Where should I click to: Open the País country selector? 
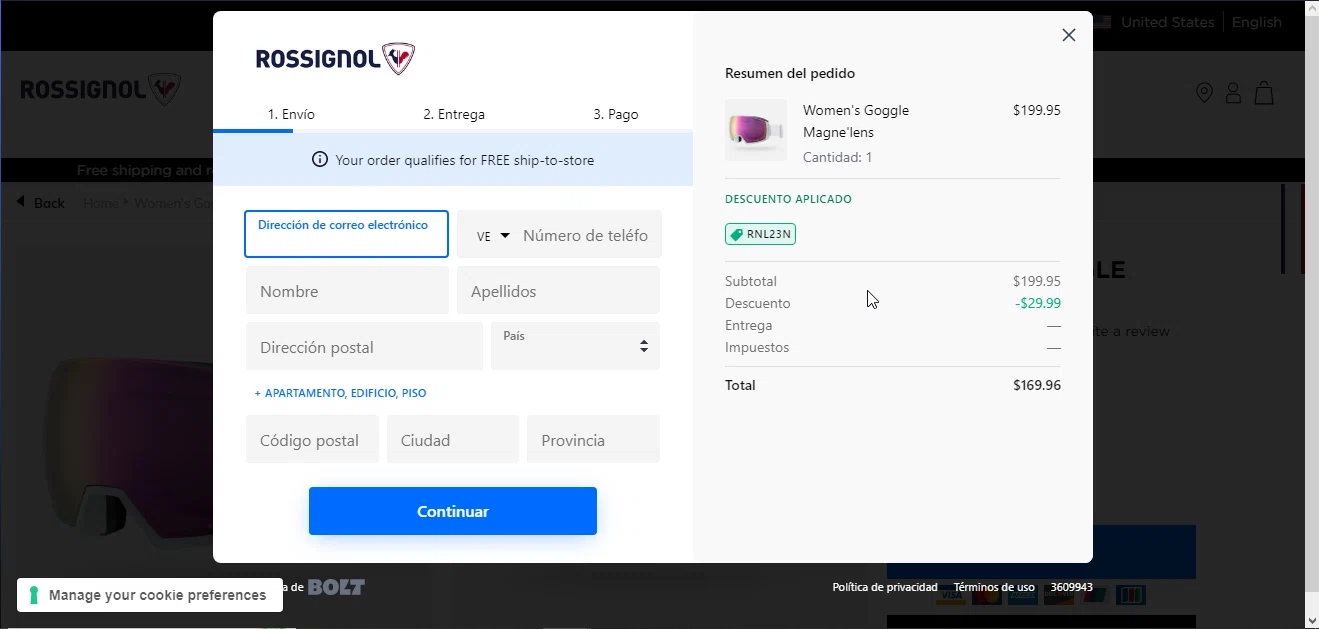click(x=575, y=346)
